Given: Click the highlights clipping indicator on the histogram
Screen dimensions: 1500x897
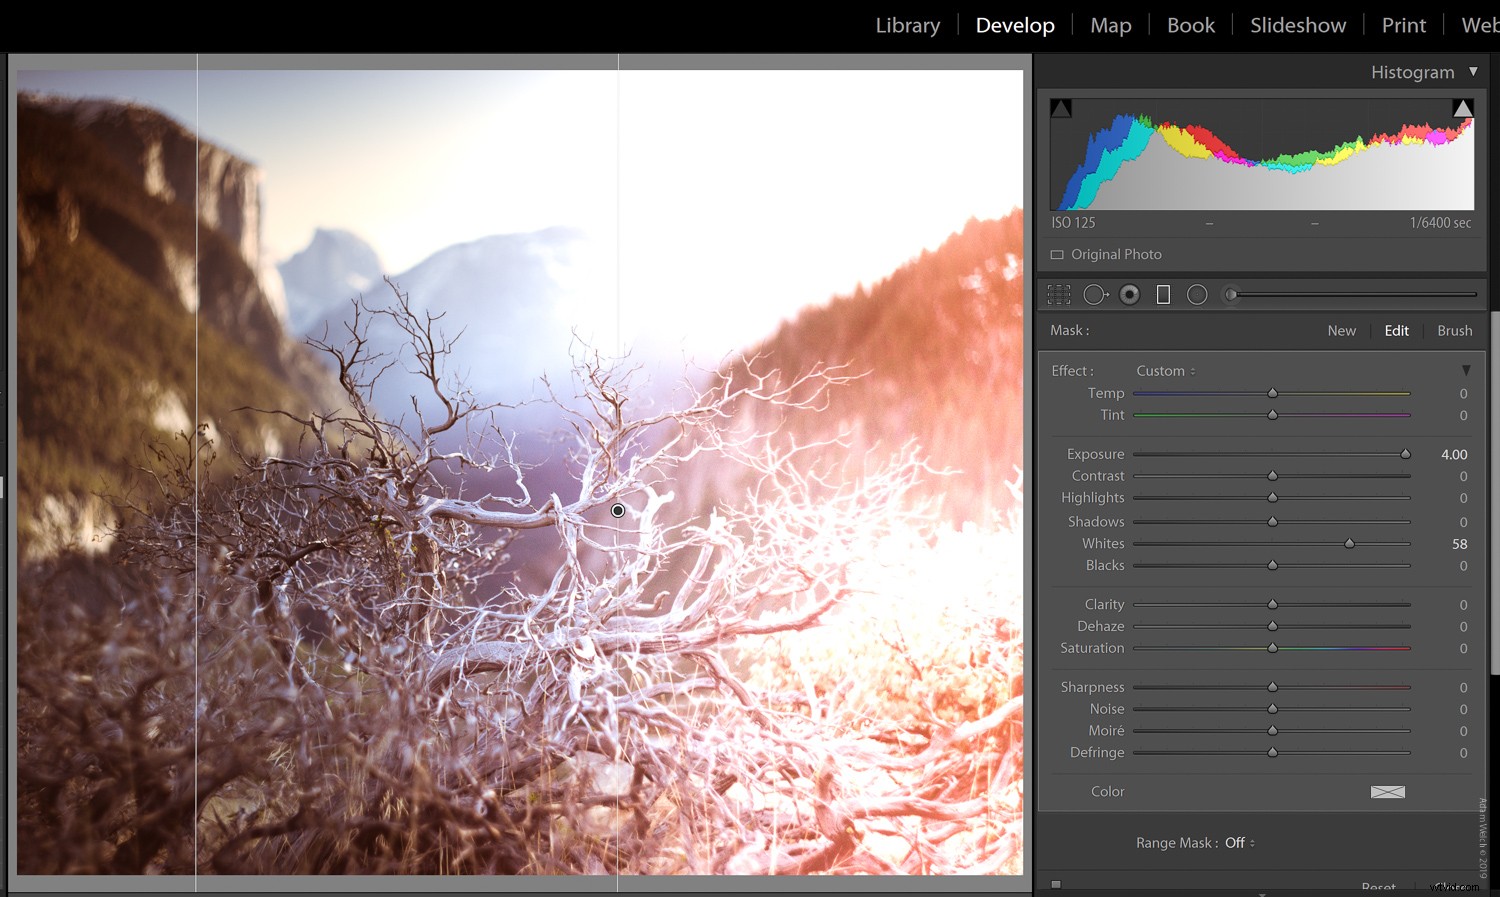Looking at the screenshot, I should [1463, 107].
